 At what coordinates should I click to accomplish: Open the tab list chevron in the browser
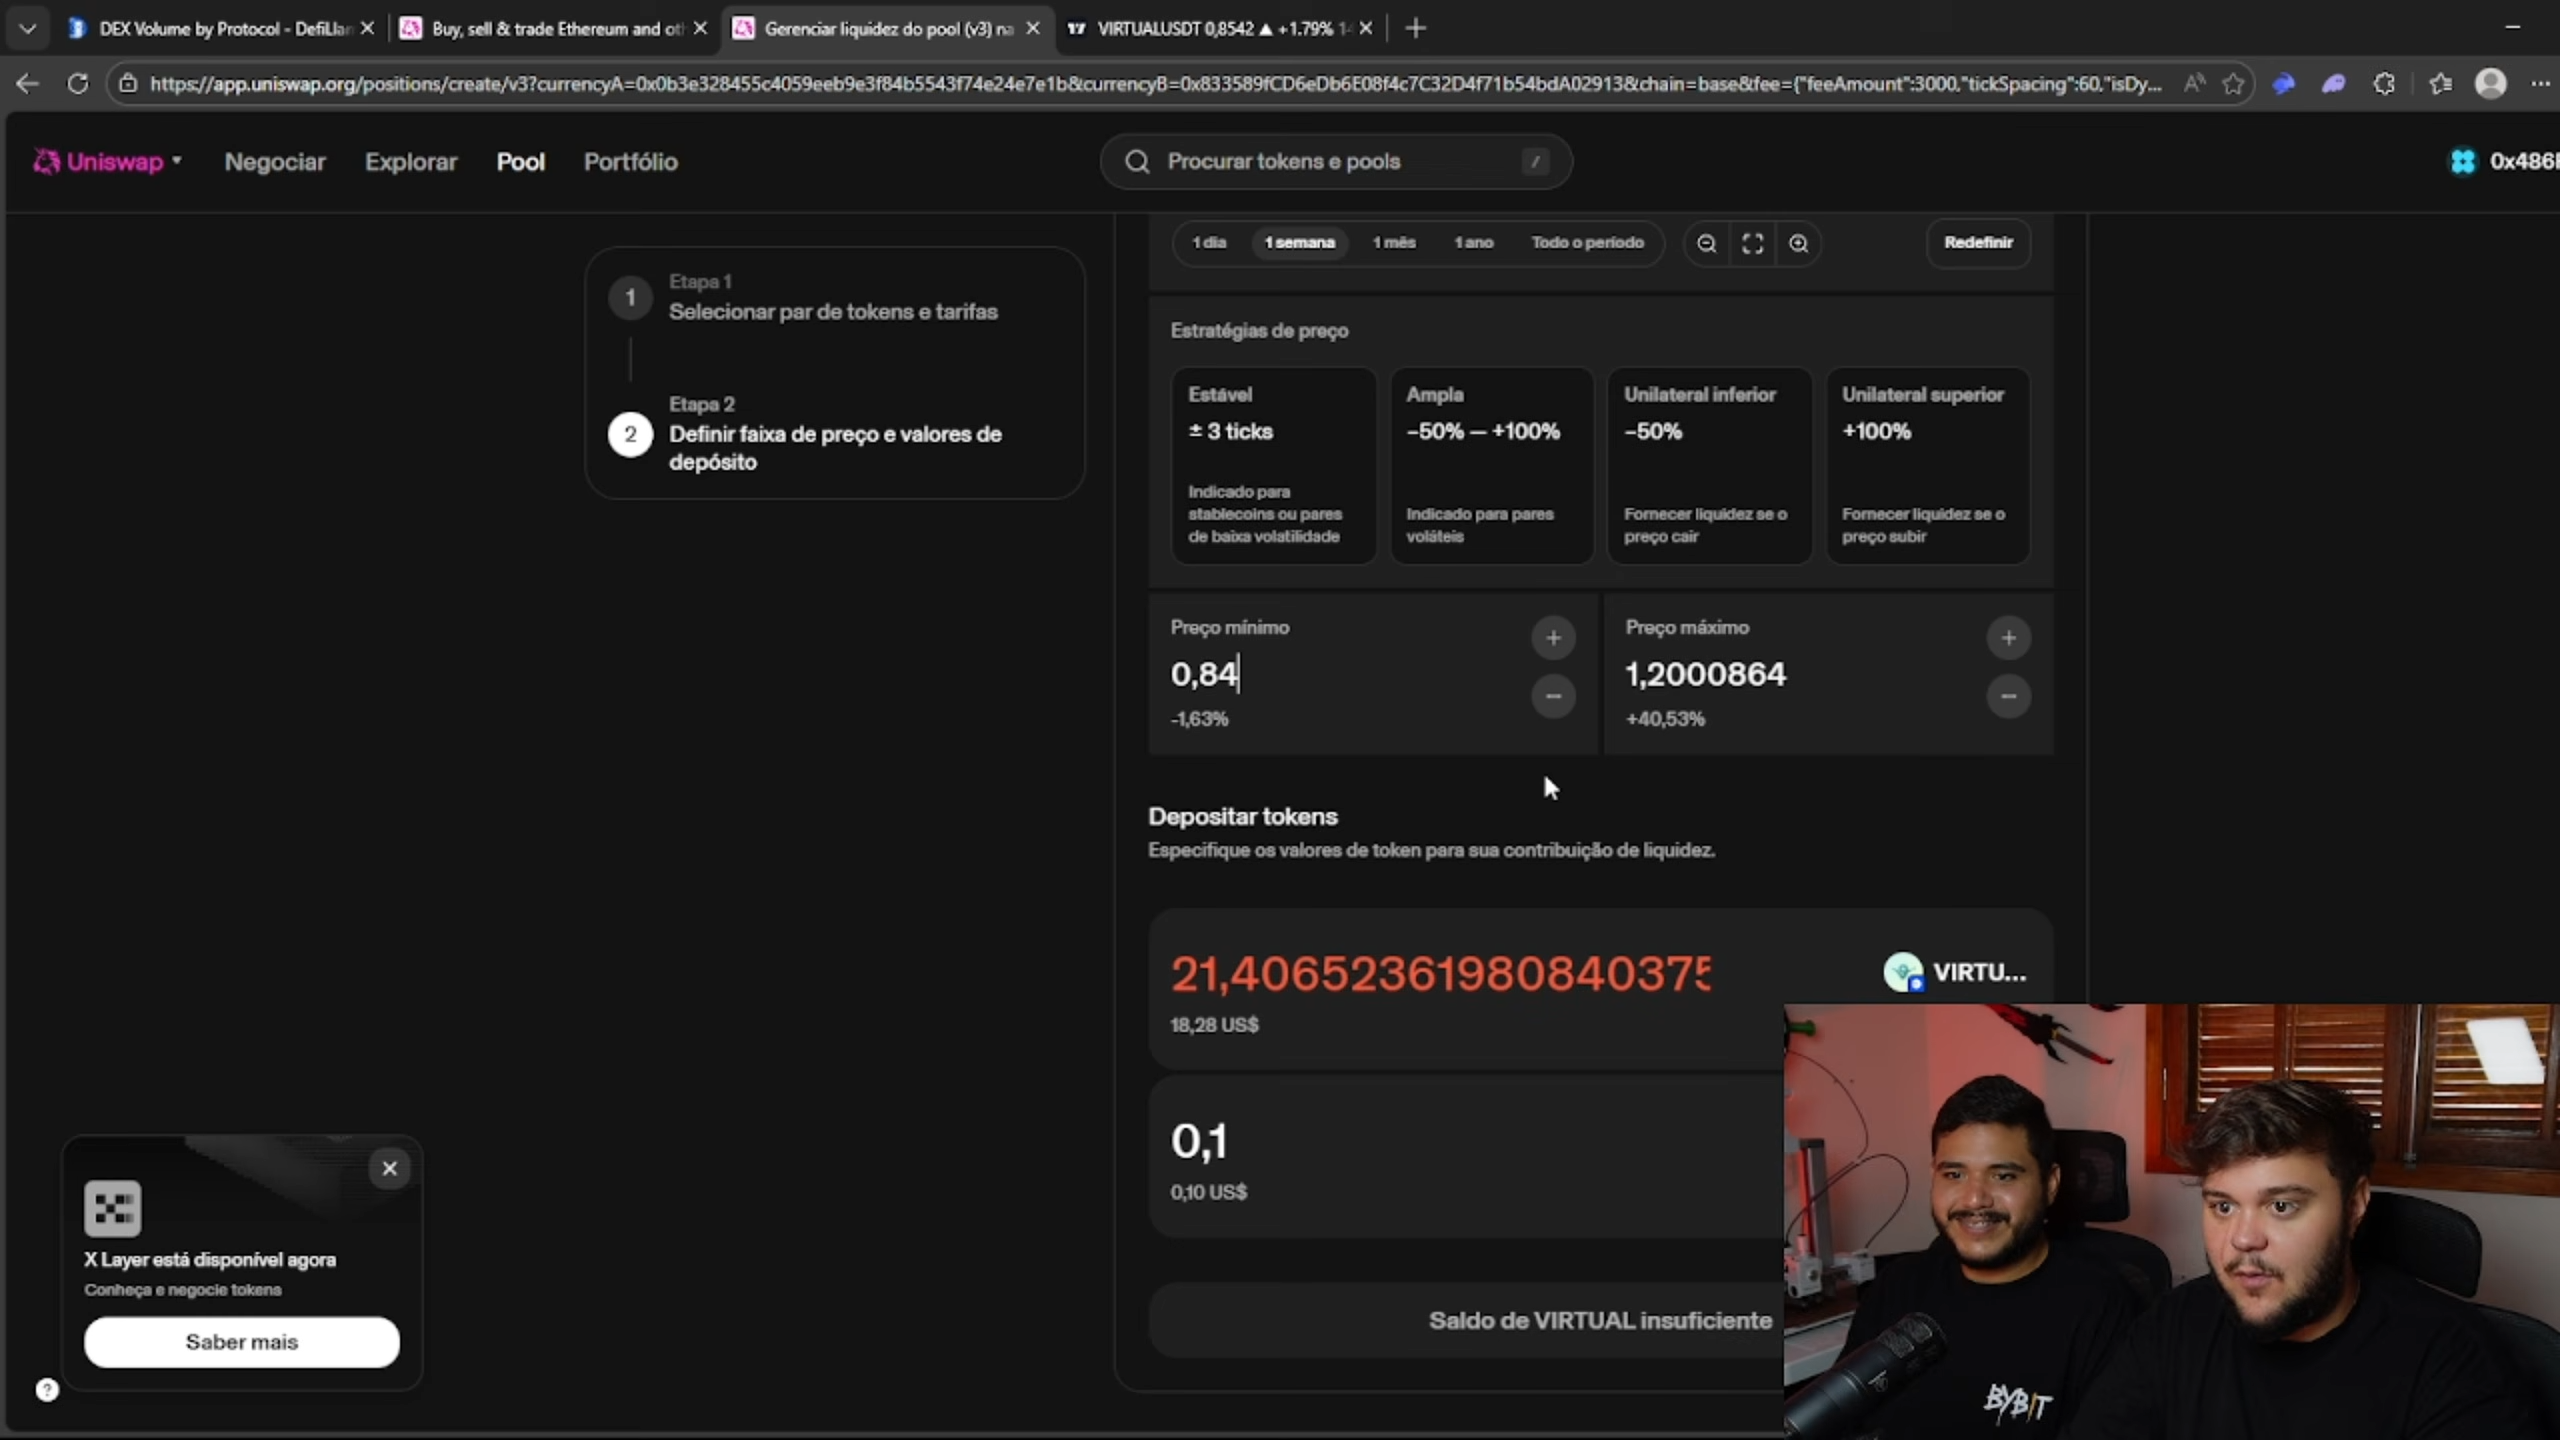click(27, 28)
